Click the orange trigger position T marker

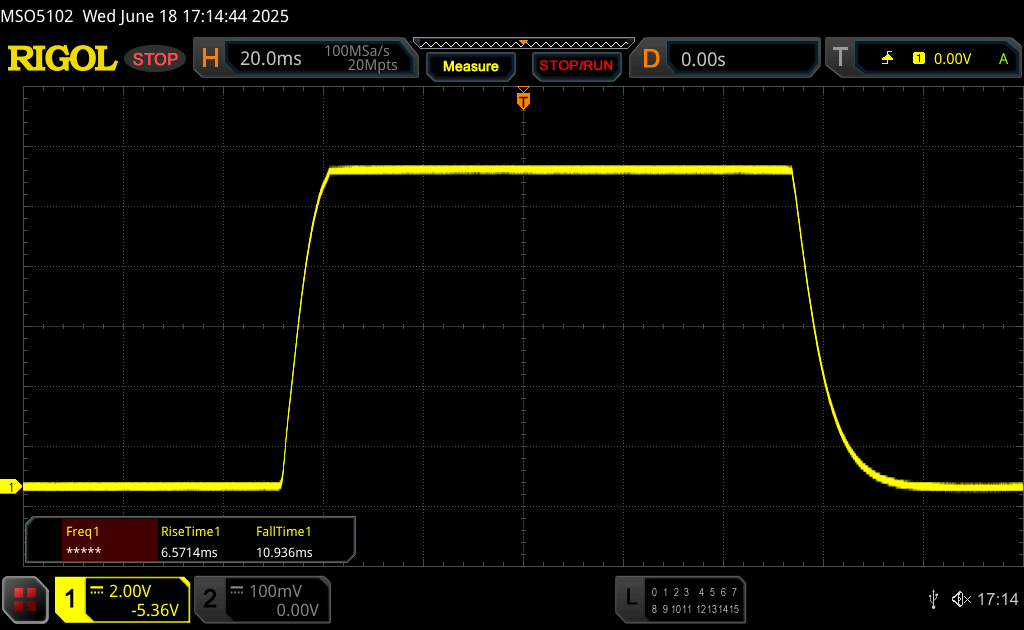(523, 99)
